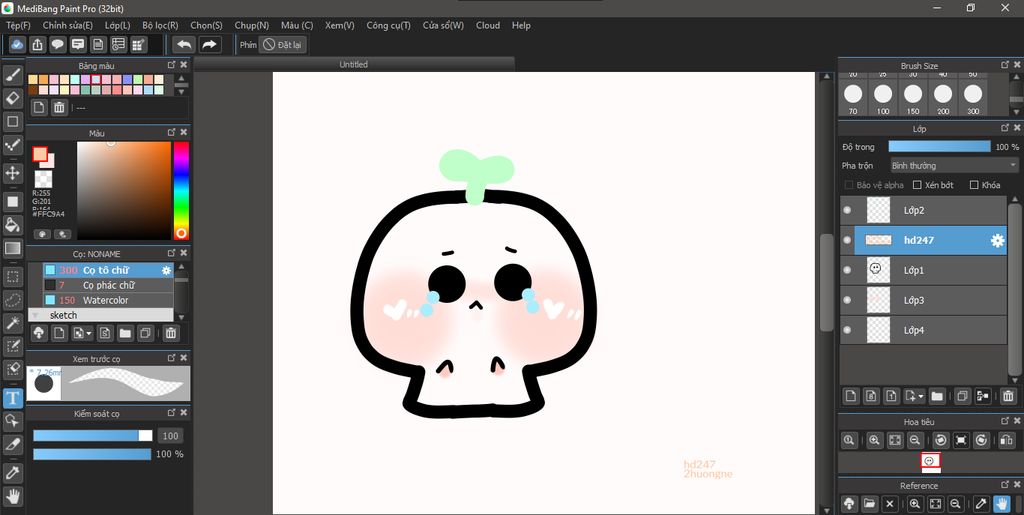The height and width of the screenshot is (515, 1024).
Task: Choose the 300 brush size preset
Action: 973,95
